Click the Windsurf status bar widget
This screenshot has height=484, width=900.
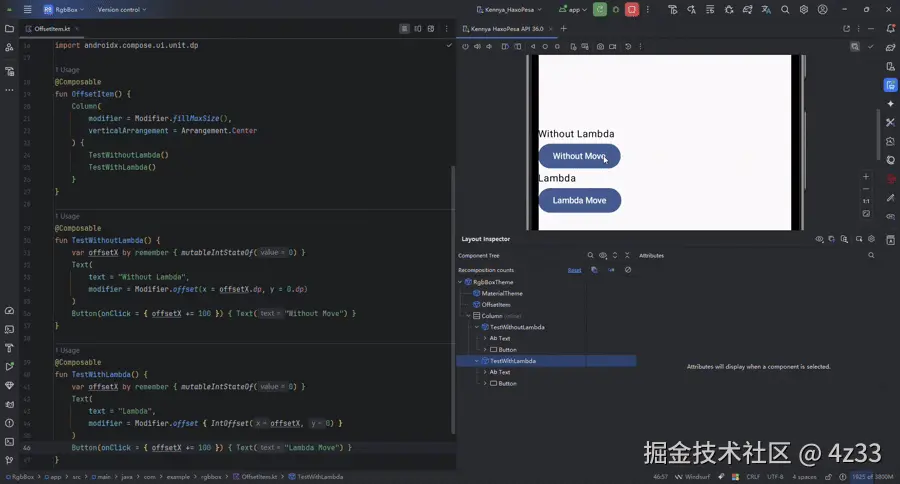[692, 477]
